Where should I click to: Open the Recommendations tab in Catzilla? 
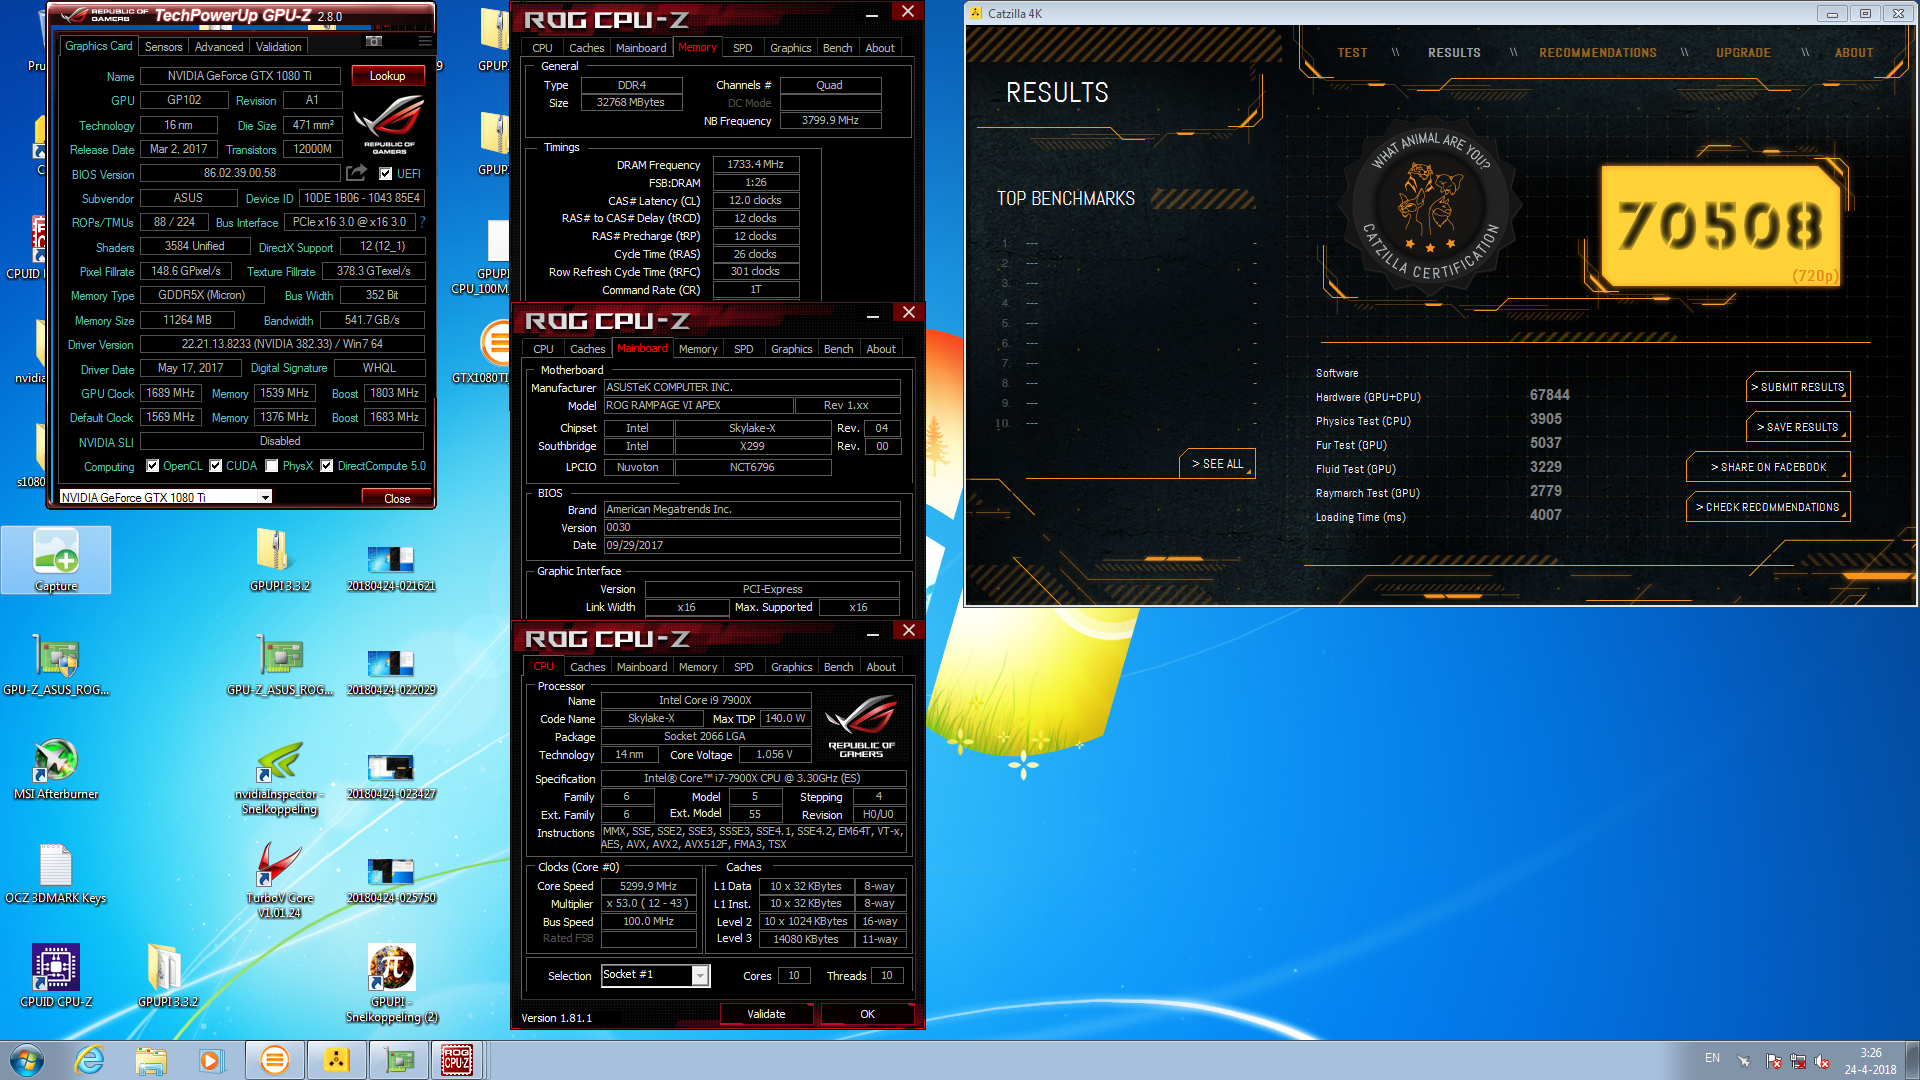pos(1598,53)
